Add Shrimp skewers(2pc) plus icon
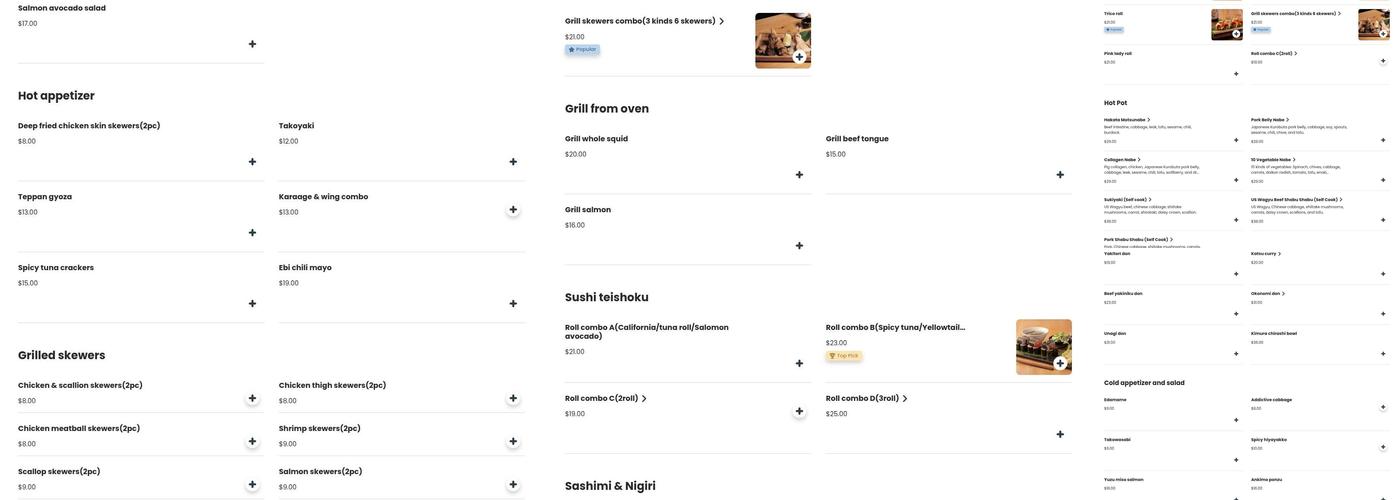 click(513, 442)
